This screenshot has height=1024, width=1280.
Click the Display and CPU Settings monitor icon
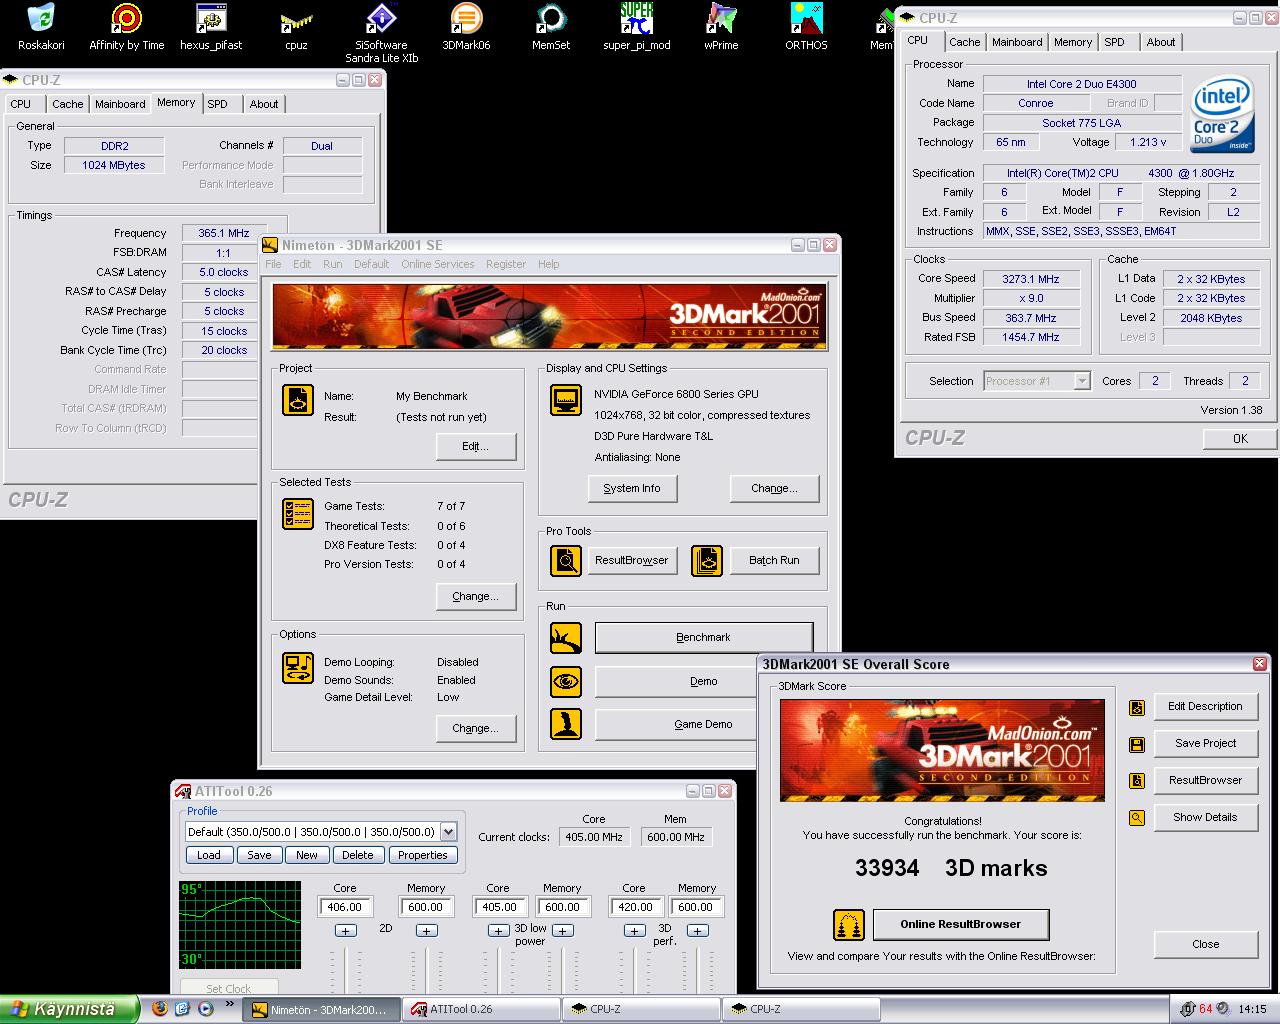pos(566,400)
